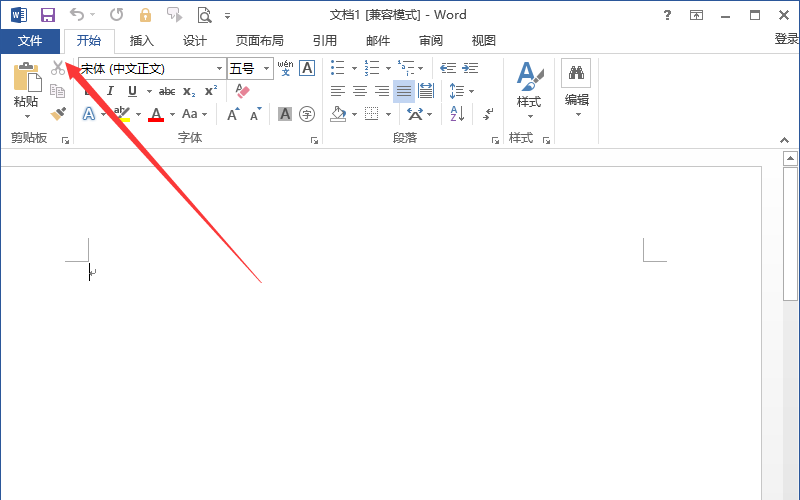Align text left
Screen dimensions: 800x500
(x=338, y=91)
